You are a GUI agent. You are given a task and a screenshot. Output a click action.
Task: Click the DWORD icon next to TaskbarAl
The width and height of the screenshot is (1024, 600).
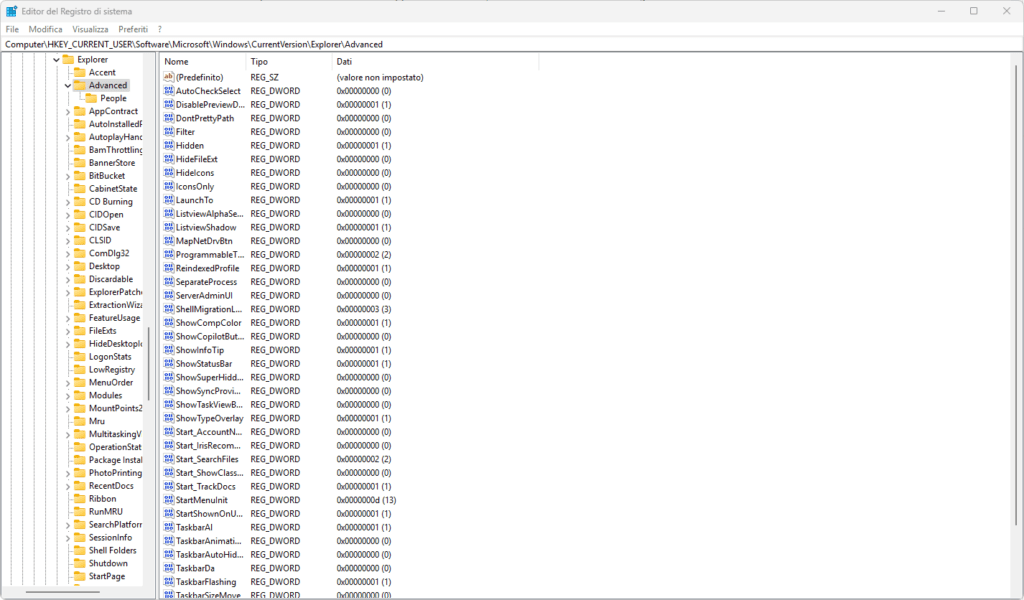tap(168, 528)
